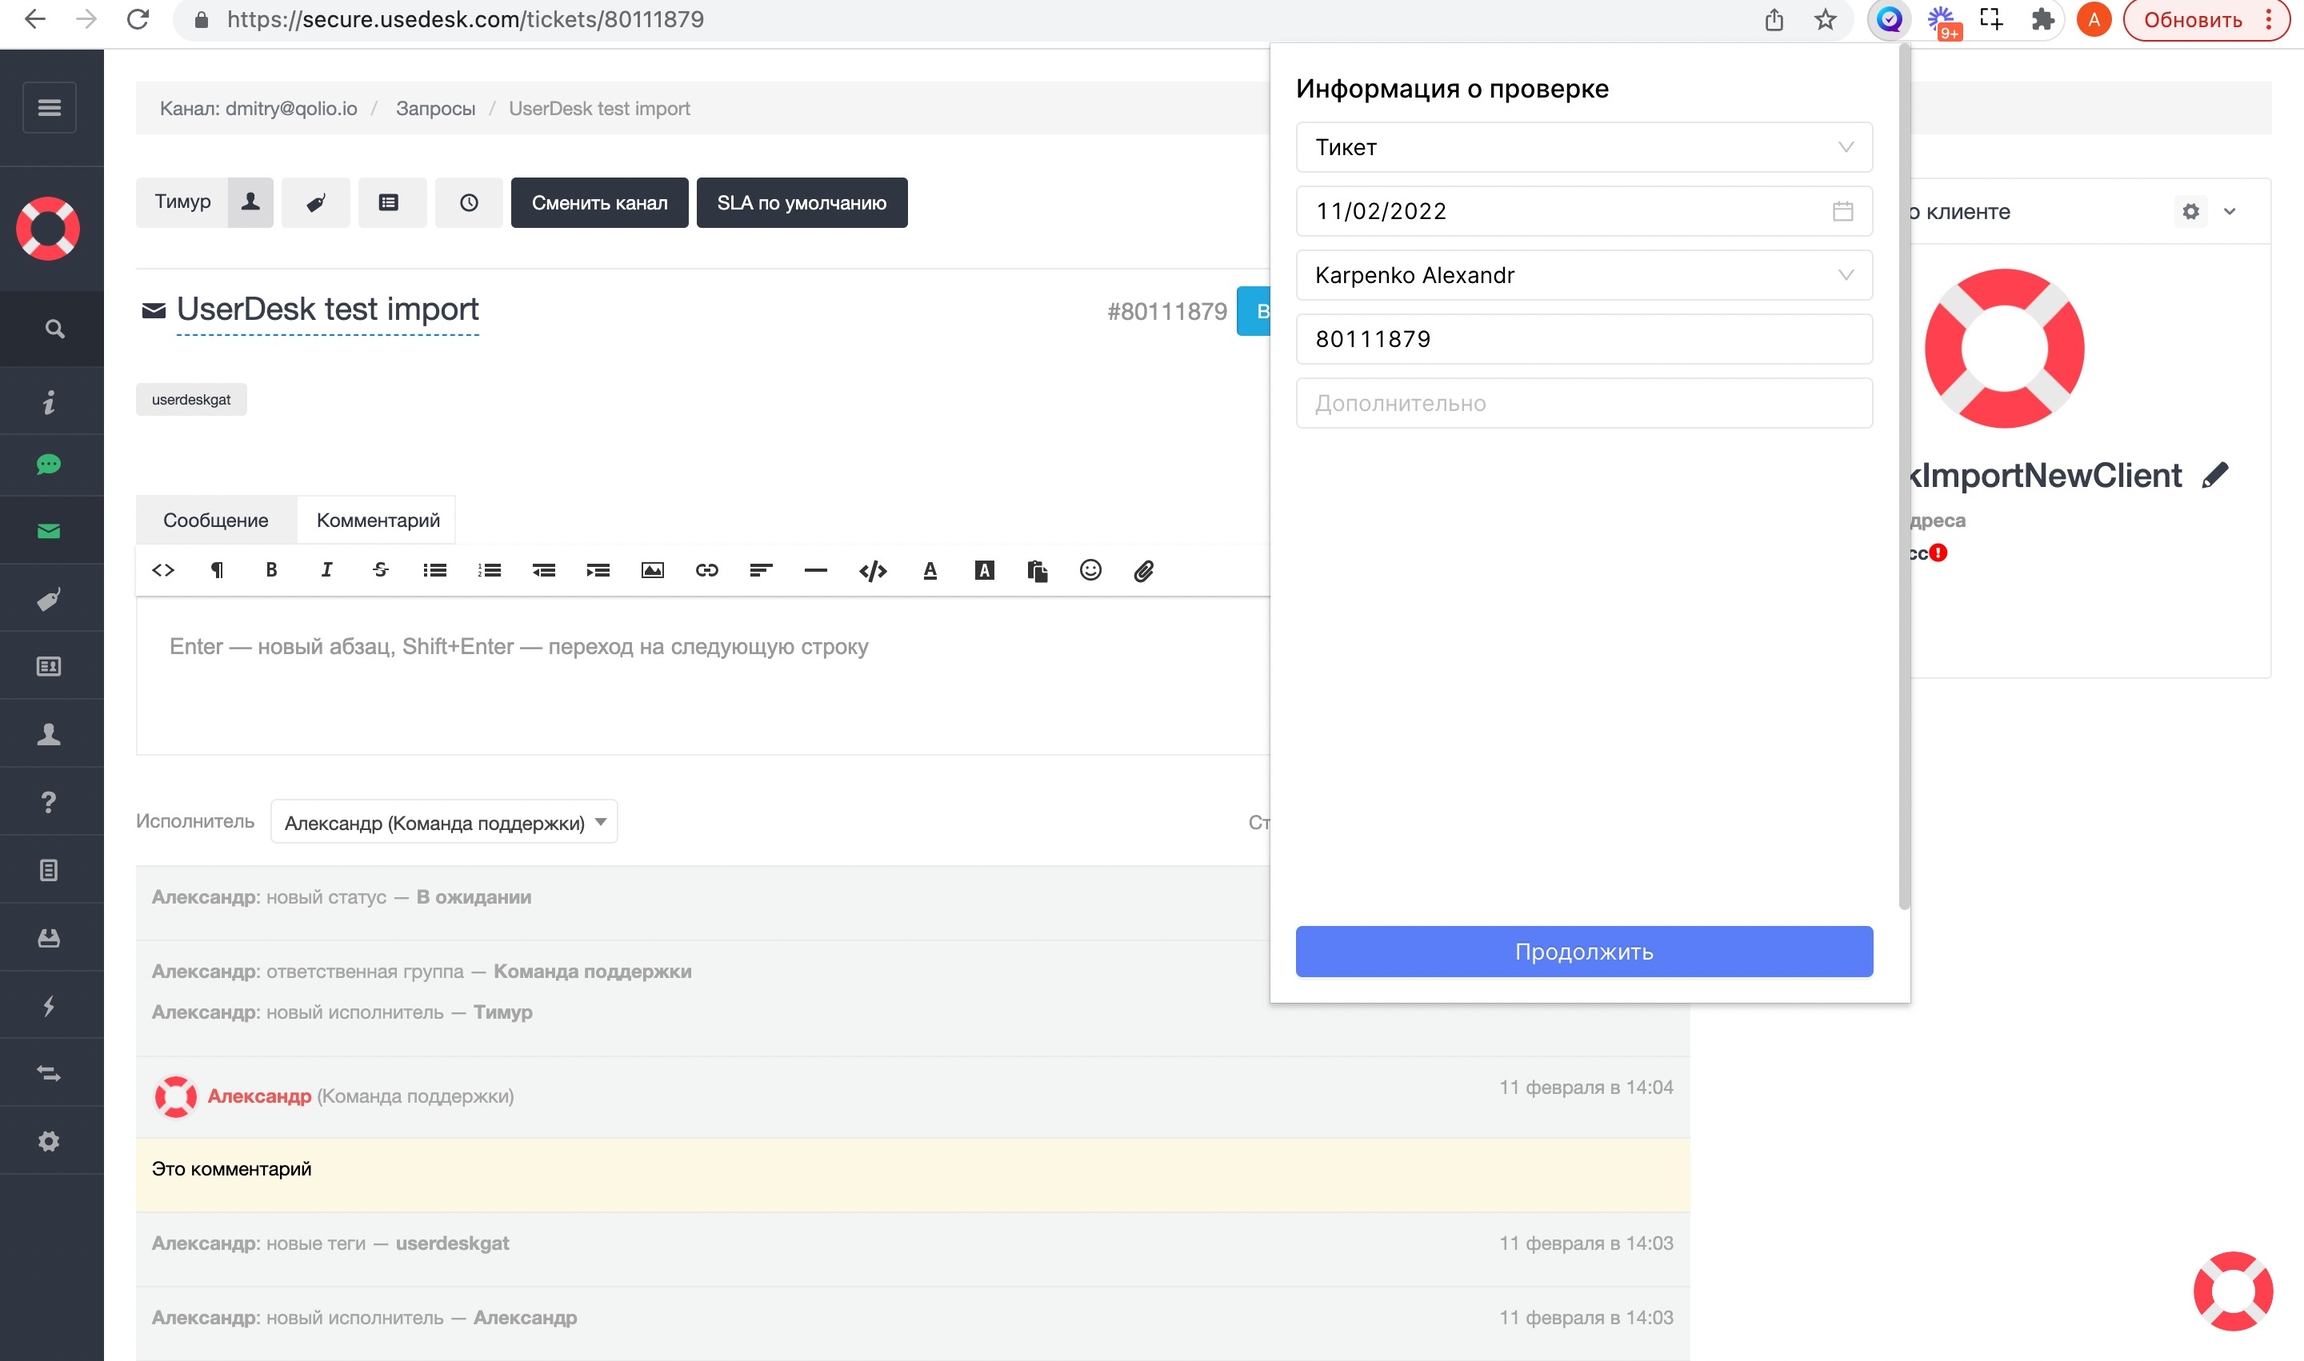The image size is (2304, 1361).
Task: Toggle strikethrough text formatting
Action: click(380, 570)
